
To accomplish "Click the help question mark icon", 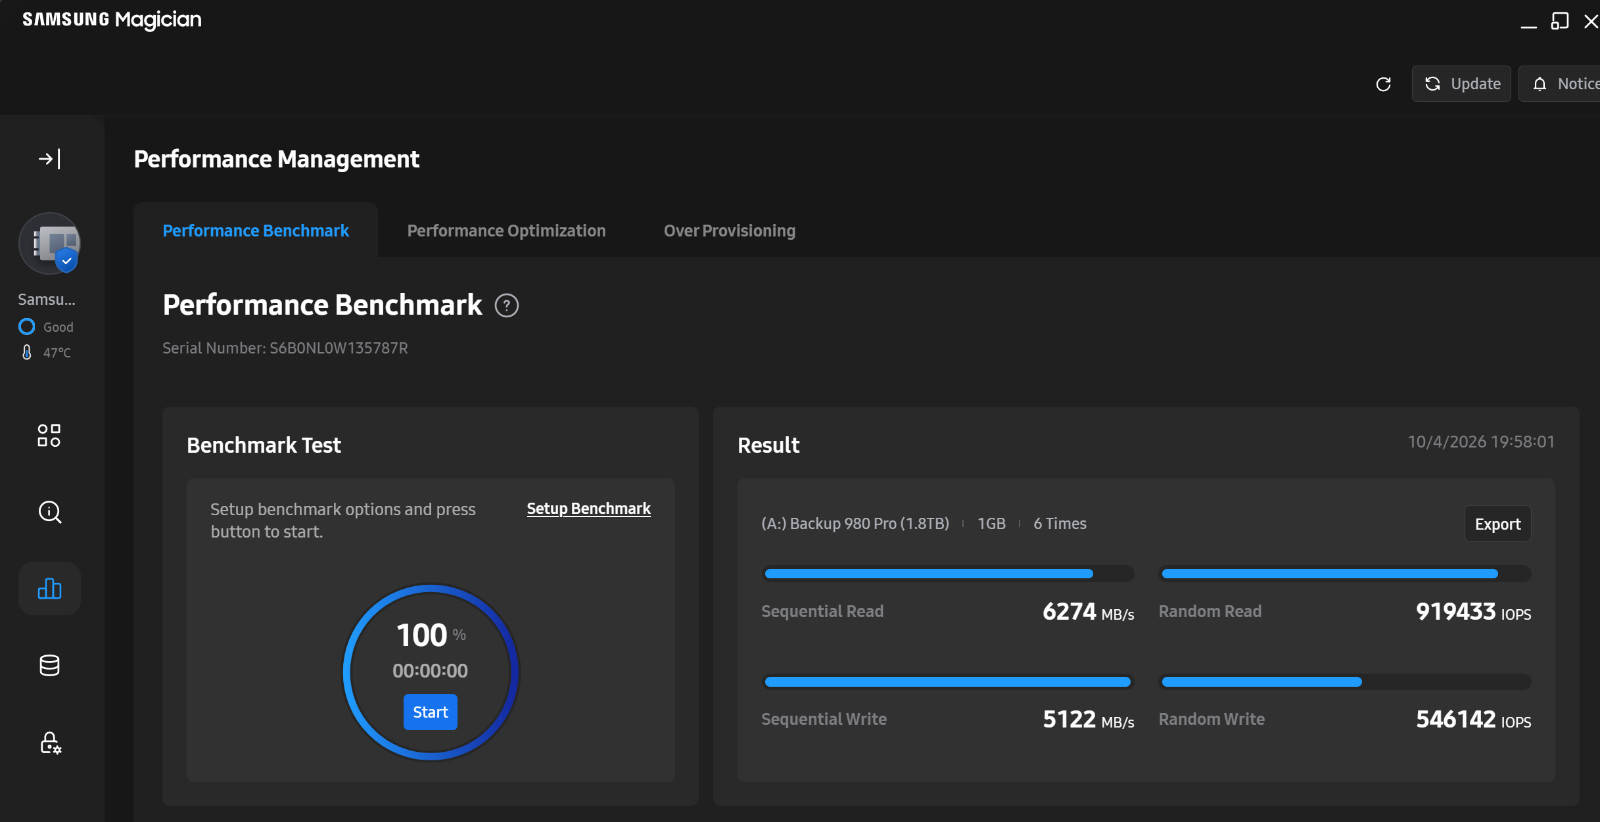I will point(507,306).
